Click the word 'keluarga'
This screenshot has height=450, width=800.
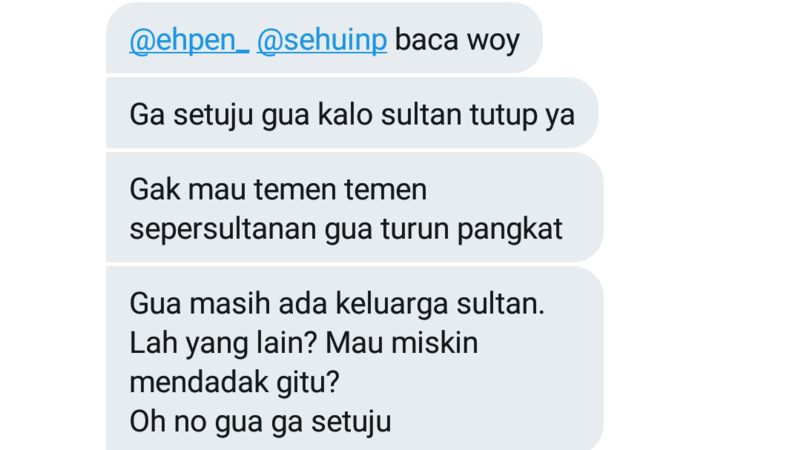[392, 304]
